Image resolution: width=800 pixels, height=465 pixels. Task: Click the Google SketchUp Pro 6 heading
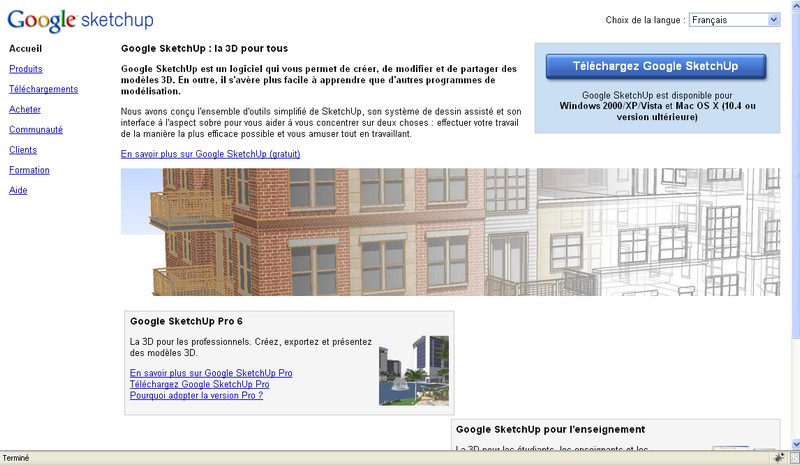[x=186, y=322]
